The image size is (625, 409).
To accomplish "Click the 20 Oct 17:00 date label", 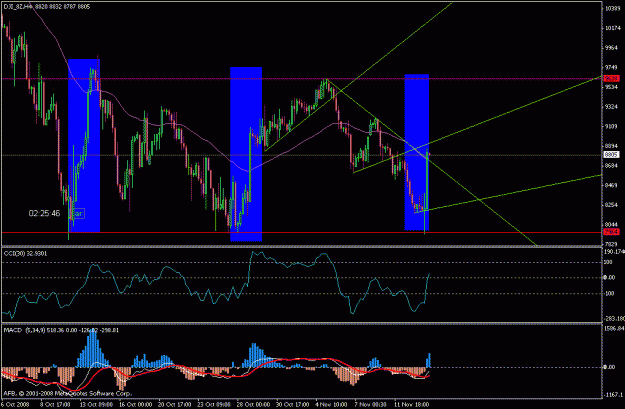I will tap(175, 404).
